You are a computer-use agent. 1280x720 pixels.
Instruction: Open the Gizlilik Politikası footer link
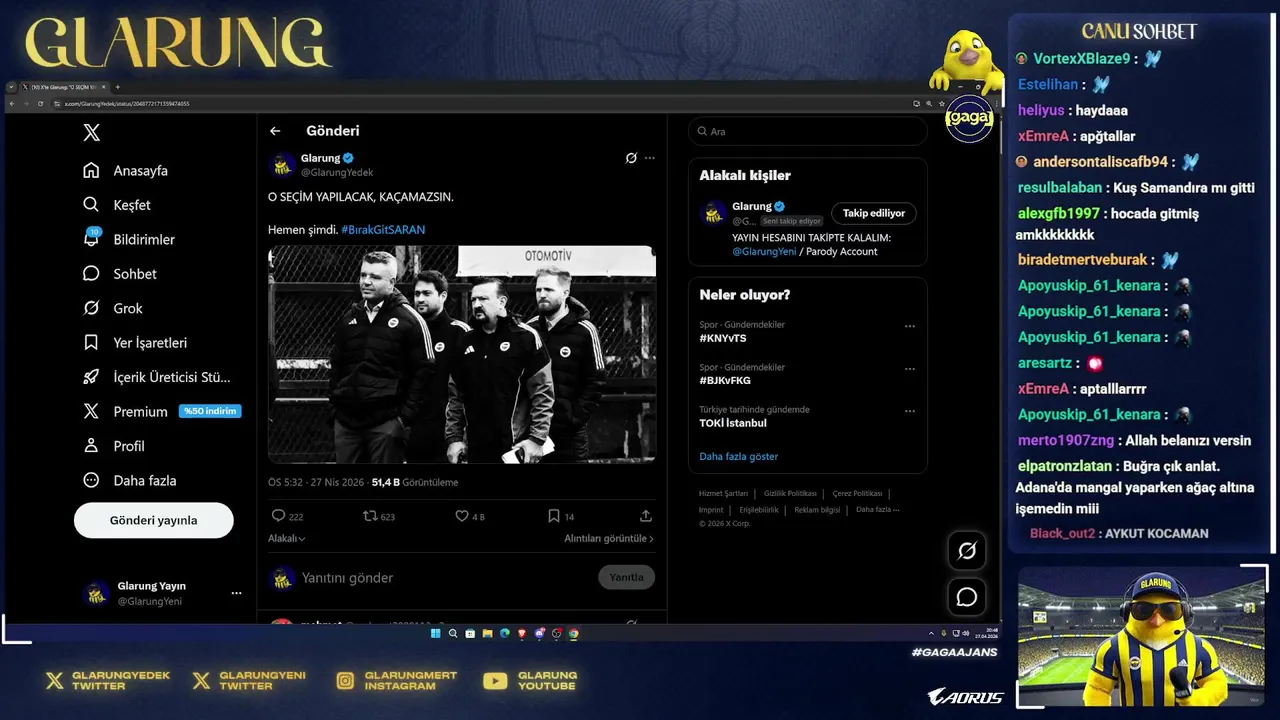pos(790,493)
